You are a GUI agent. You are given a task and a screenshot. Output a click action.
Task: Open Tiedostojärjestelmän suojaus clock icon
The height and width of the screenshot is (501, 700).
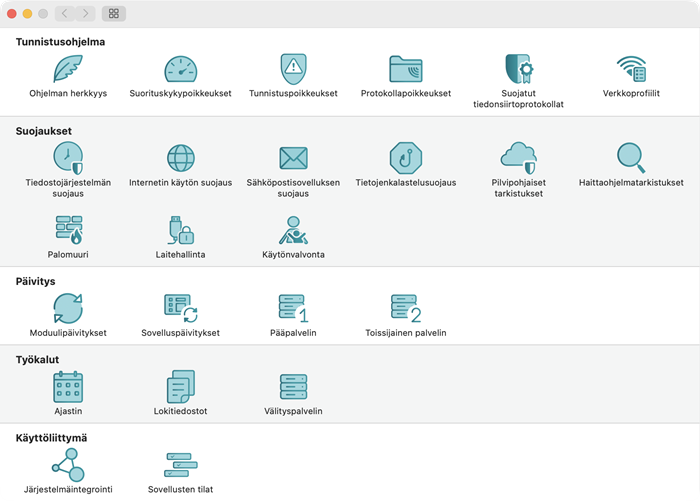pyautogui.click(x=68, y=158)
